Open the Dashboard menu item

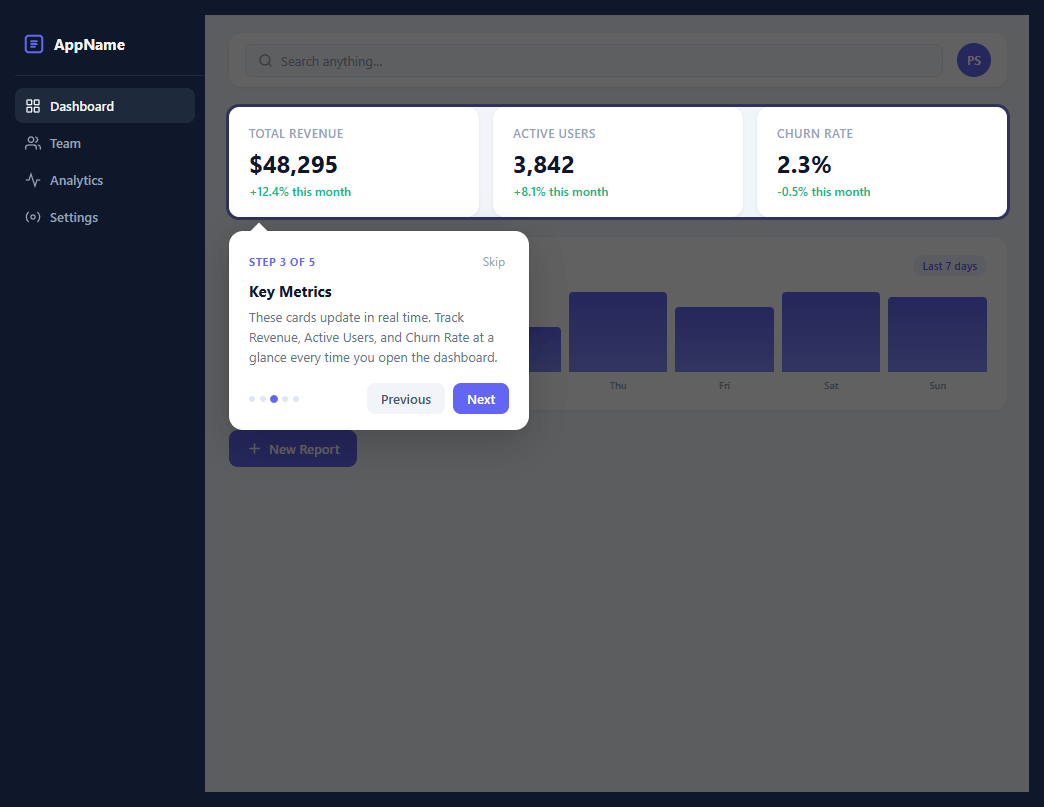105,106
